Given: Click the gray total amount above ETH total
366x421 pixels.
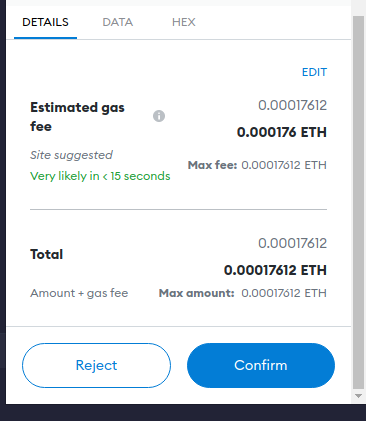Looking at the screenshot, I should point(293,243).
